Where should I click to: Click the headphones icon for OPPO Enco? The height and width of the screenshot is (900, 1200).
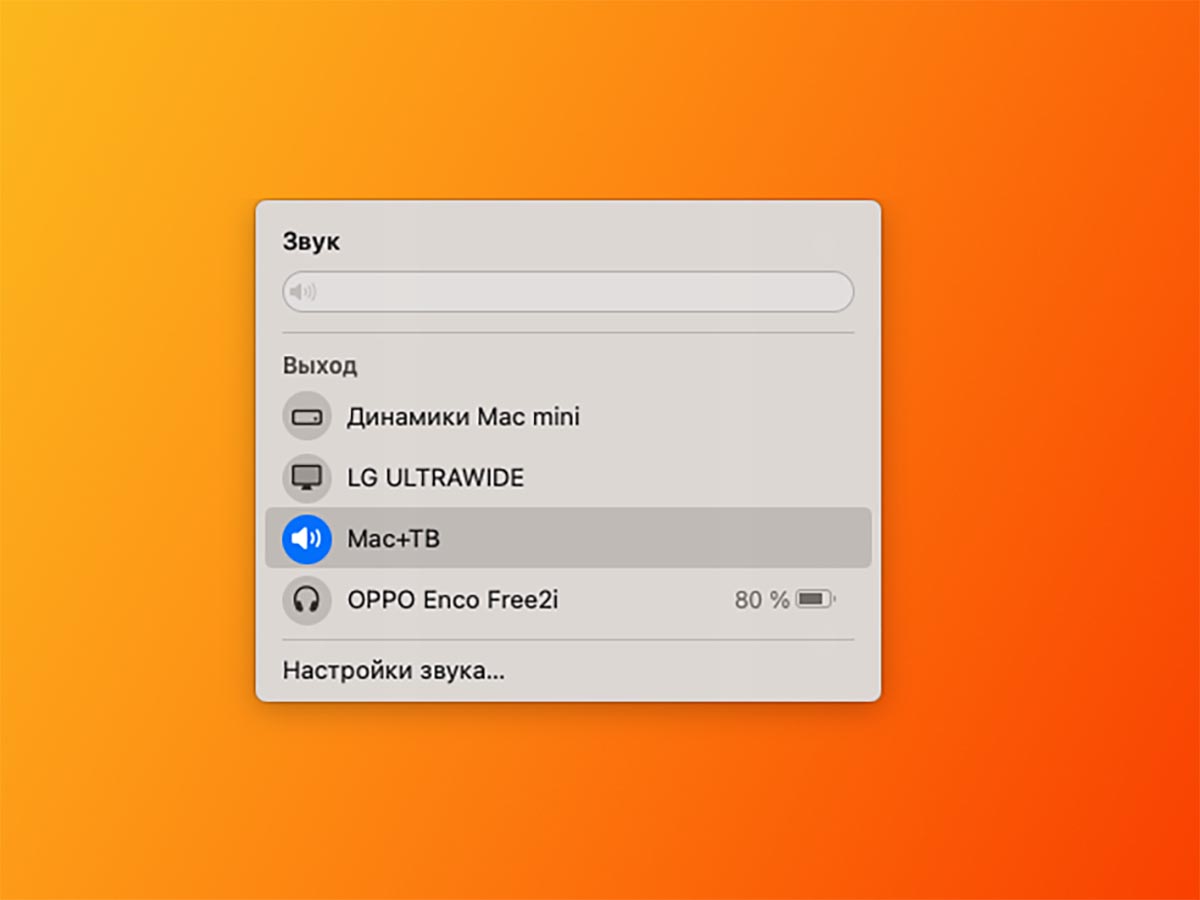point(307,599)
